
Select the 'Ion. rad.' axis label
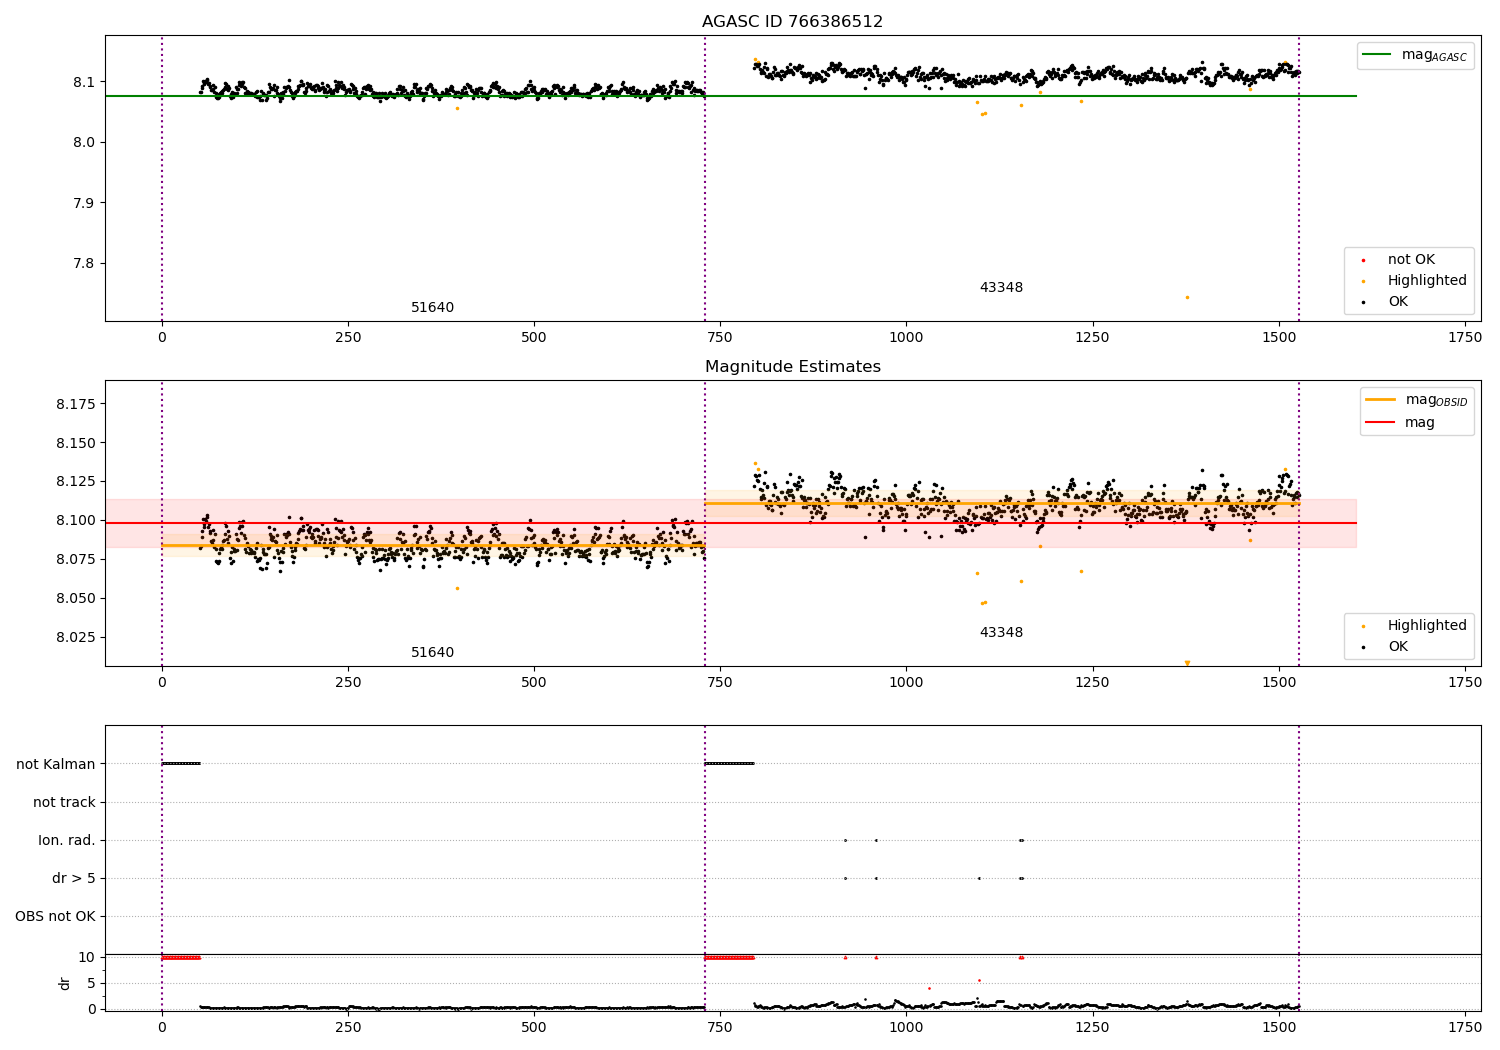67,840
